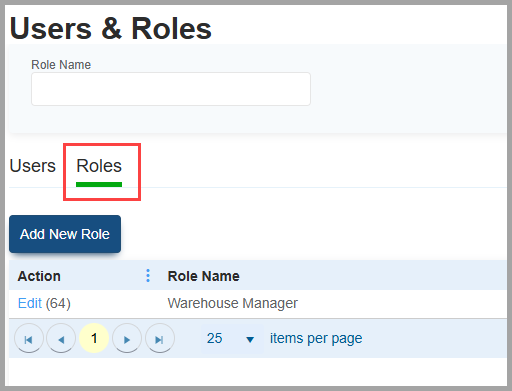Switch to the Users tab
Image resolution: width=512 pixels, height=391 pixels.
(x=33, y=166)
